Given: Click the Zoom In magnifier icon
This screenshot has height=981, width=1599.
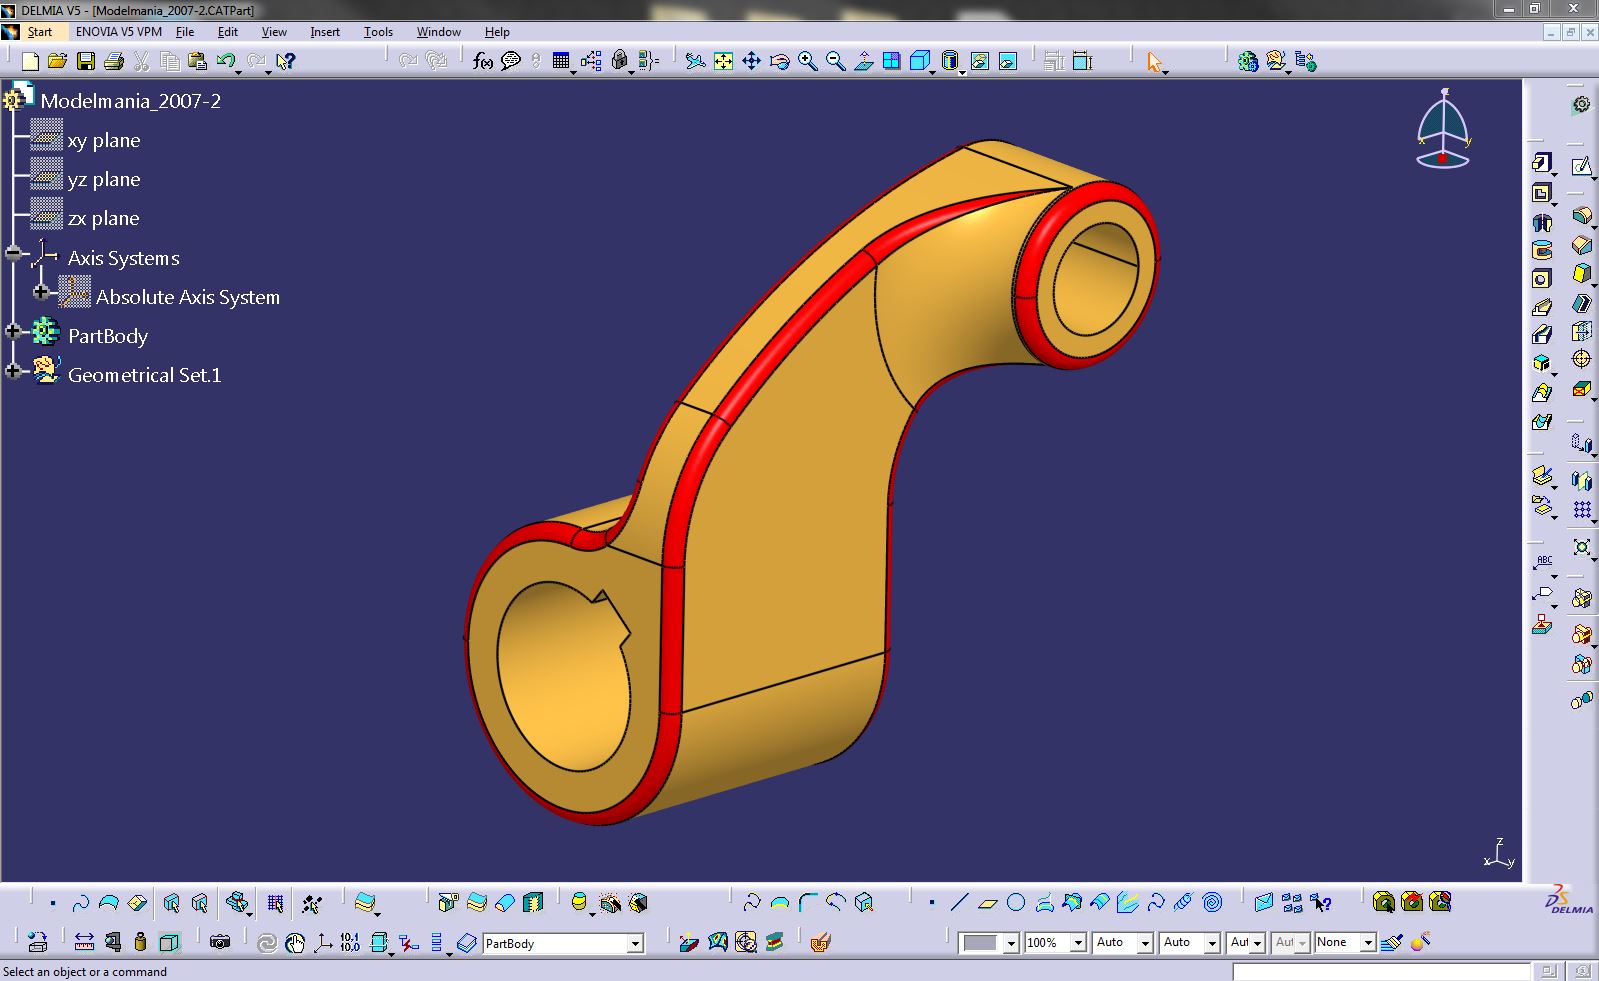Looking at the screenshot, I should [807, 62].
